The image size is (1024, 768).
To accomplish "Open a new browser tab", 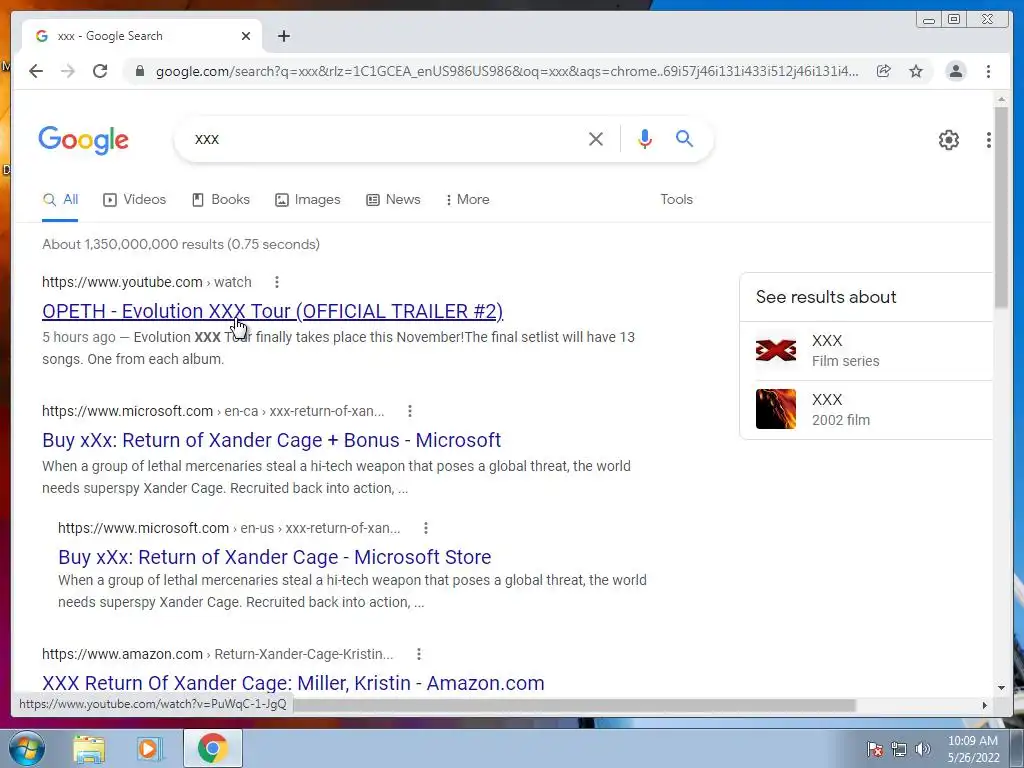I will click(x=283, y=36).
